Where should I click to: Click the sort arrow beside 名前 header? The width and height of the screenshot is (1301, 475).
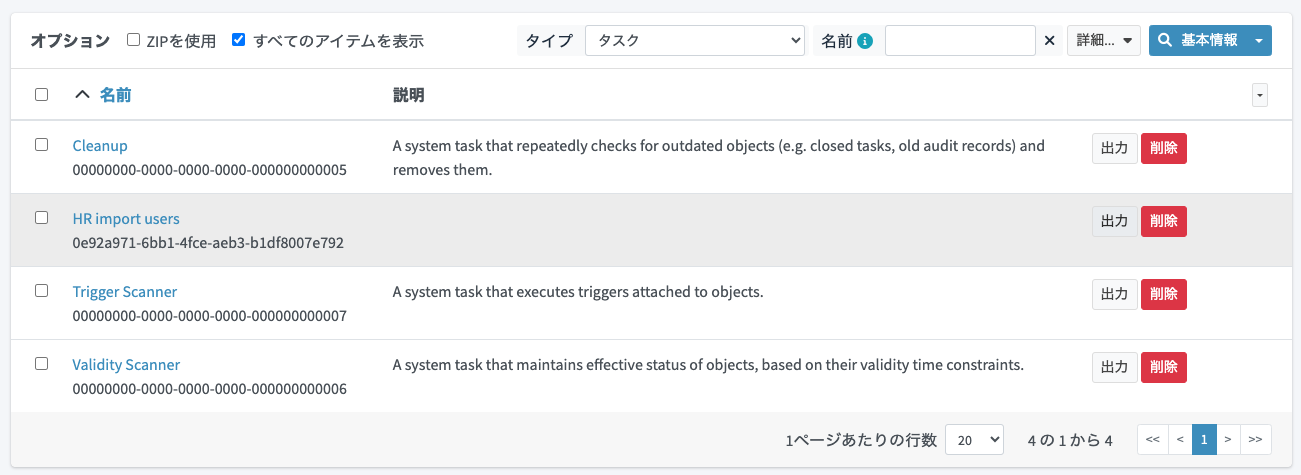click(83, 95)
